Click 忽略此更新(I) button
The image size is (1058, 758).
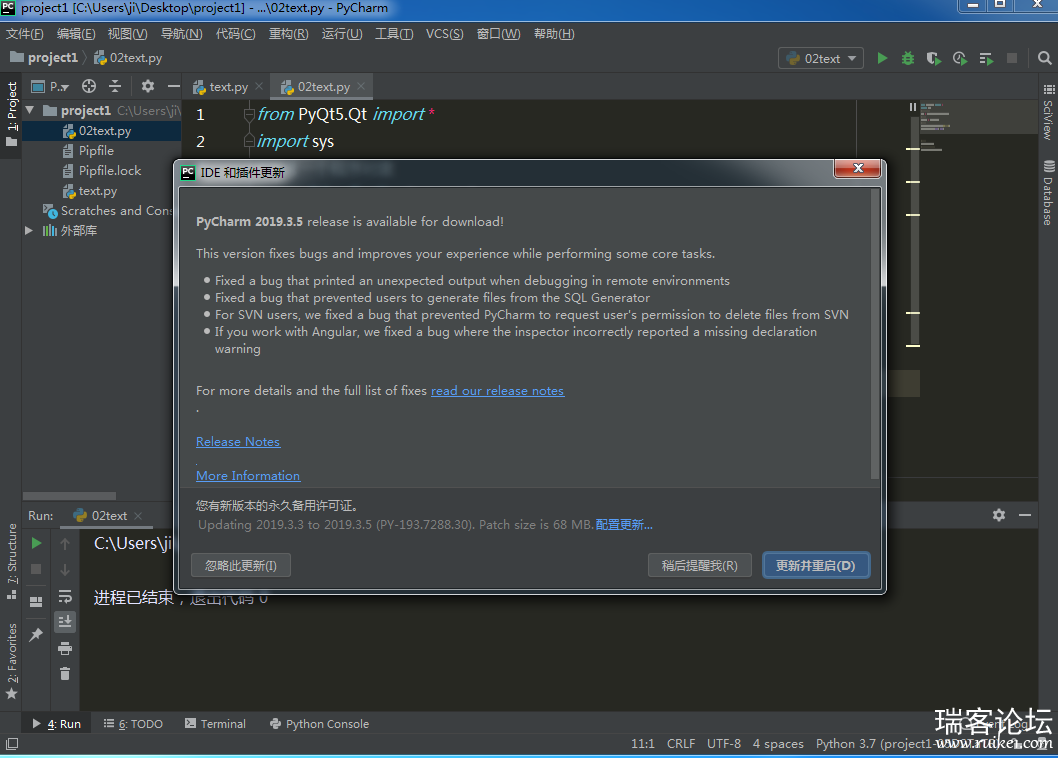click(x=241, y=565)
